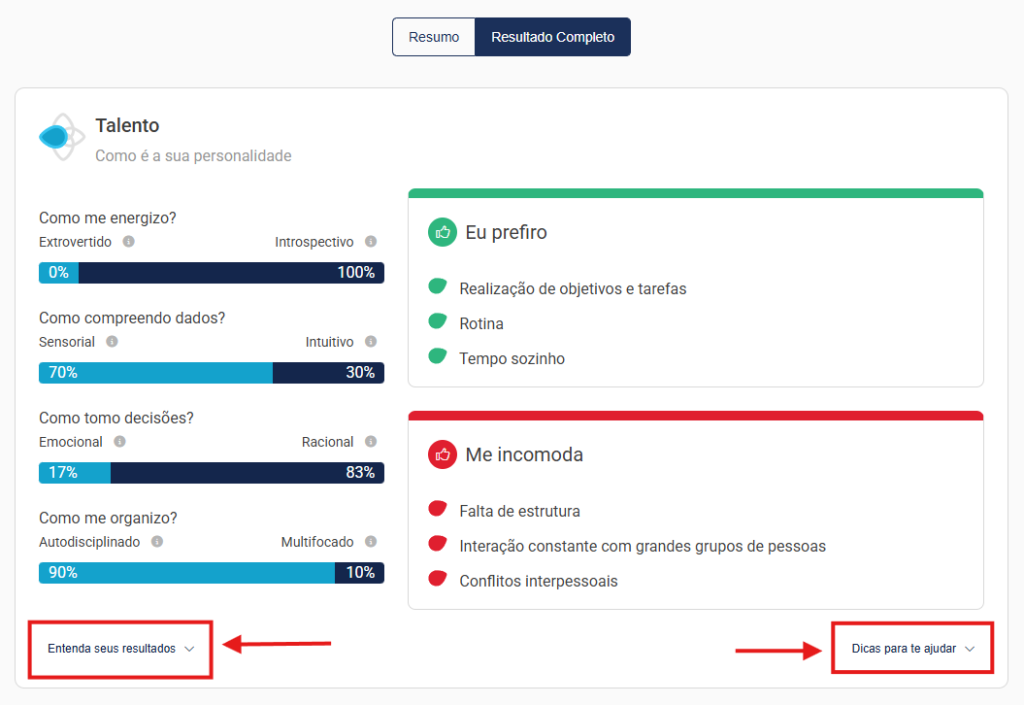The image size is (1024, 705).
Task: Select the Resultado Completo tab
Action: [552, 37]
